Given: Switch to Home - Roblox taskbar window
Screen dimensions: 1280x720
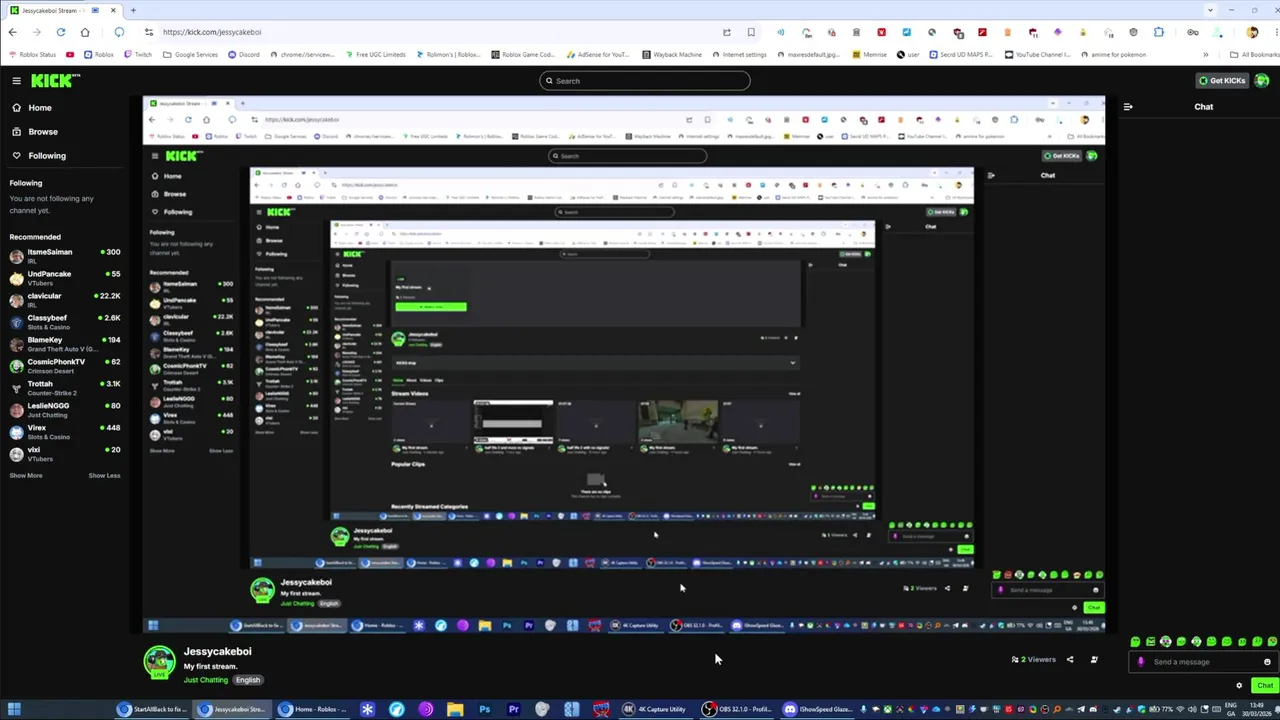Looking at the screenshot, I should point(314,710).
